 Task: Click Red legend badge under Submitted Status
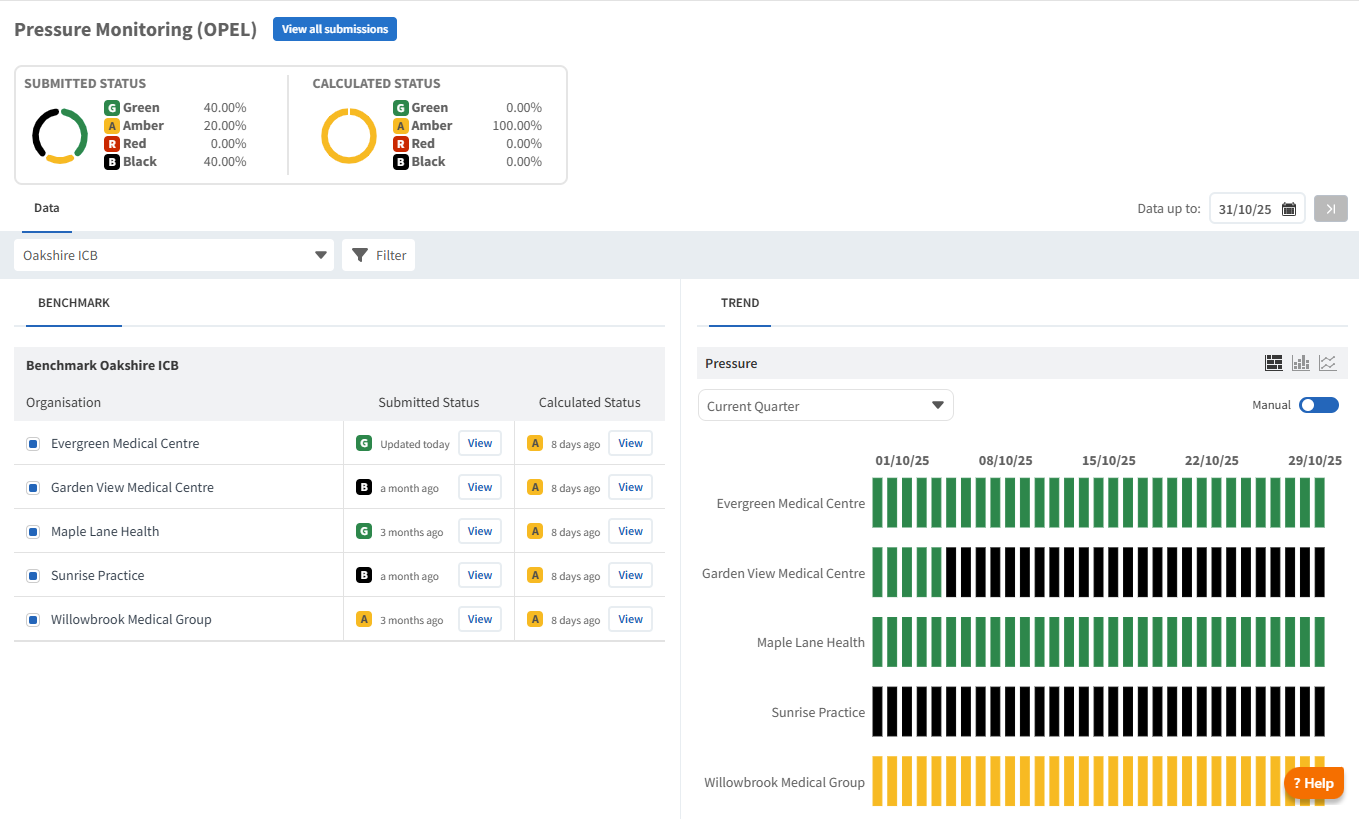point(112,143)
